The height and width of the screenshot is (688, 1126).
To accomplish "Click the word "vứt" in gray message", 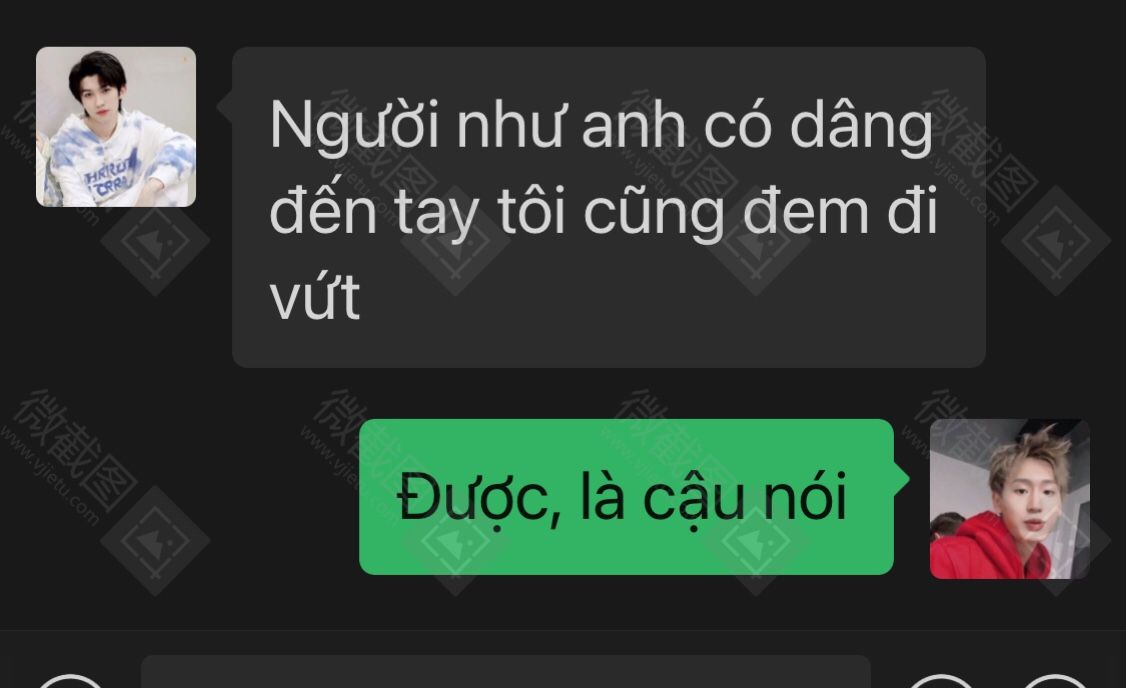I will pyautogui.click(x=315, y=297).
